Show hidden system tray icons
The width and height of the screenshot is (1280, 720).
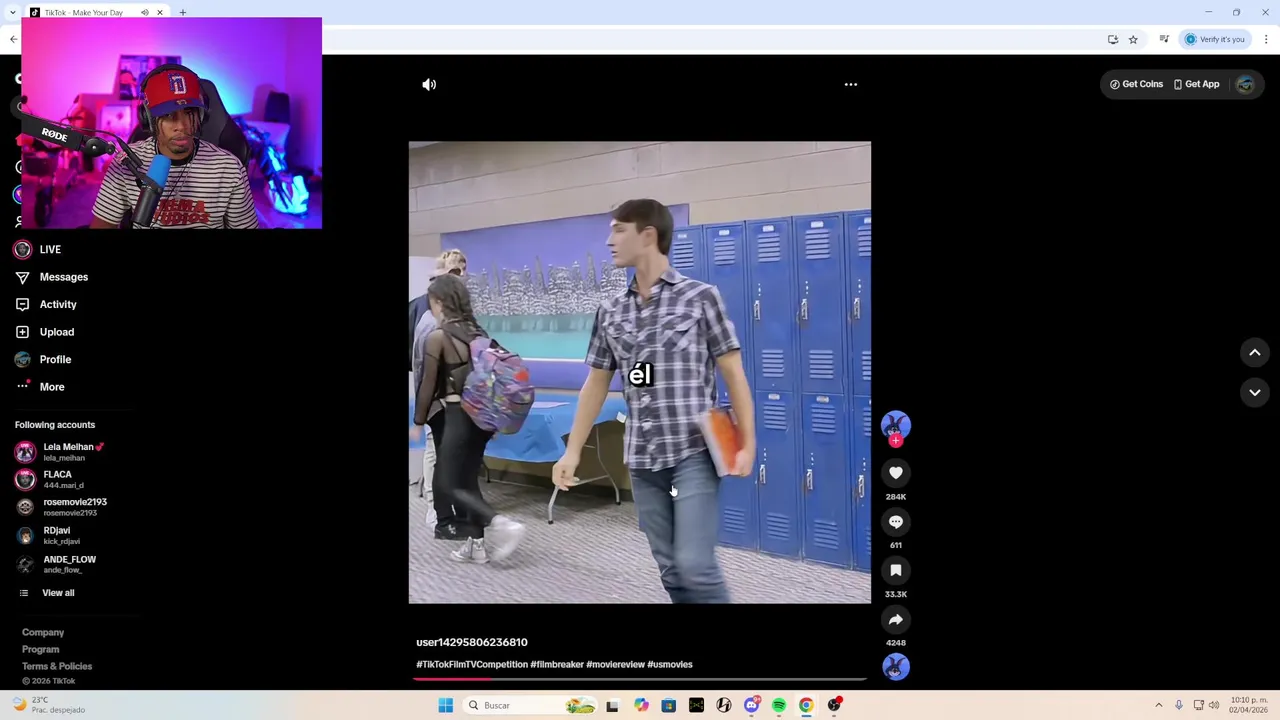point(1159,705)
